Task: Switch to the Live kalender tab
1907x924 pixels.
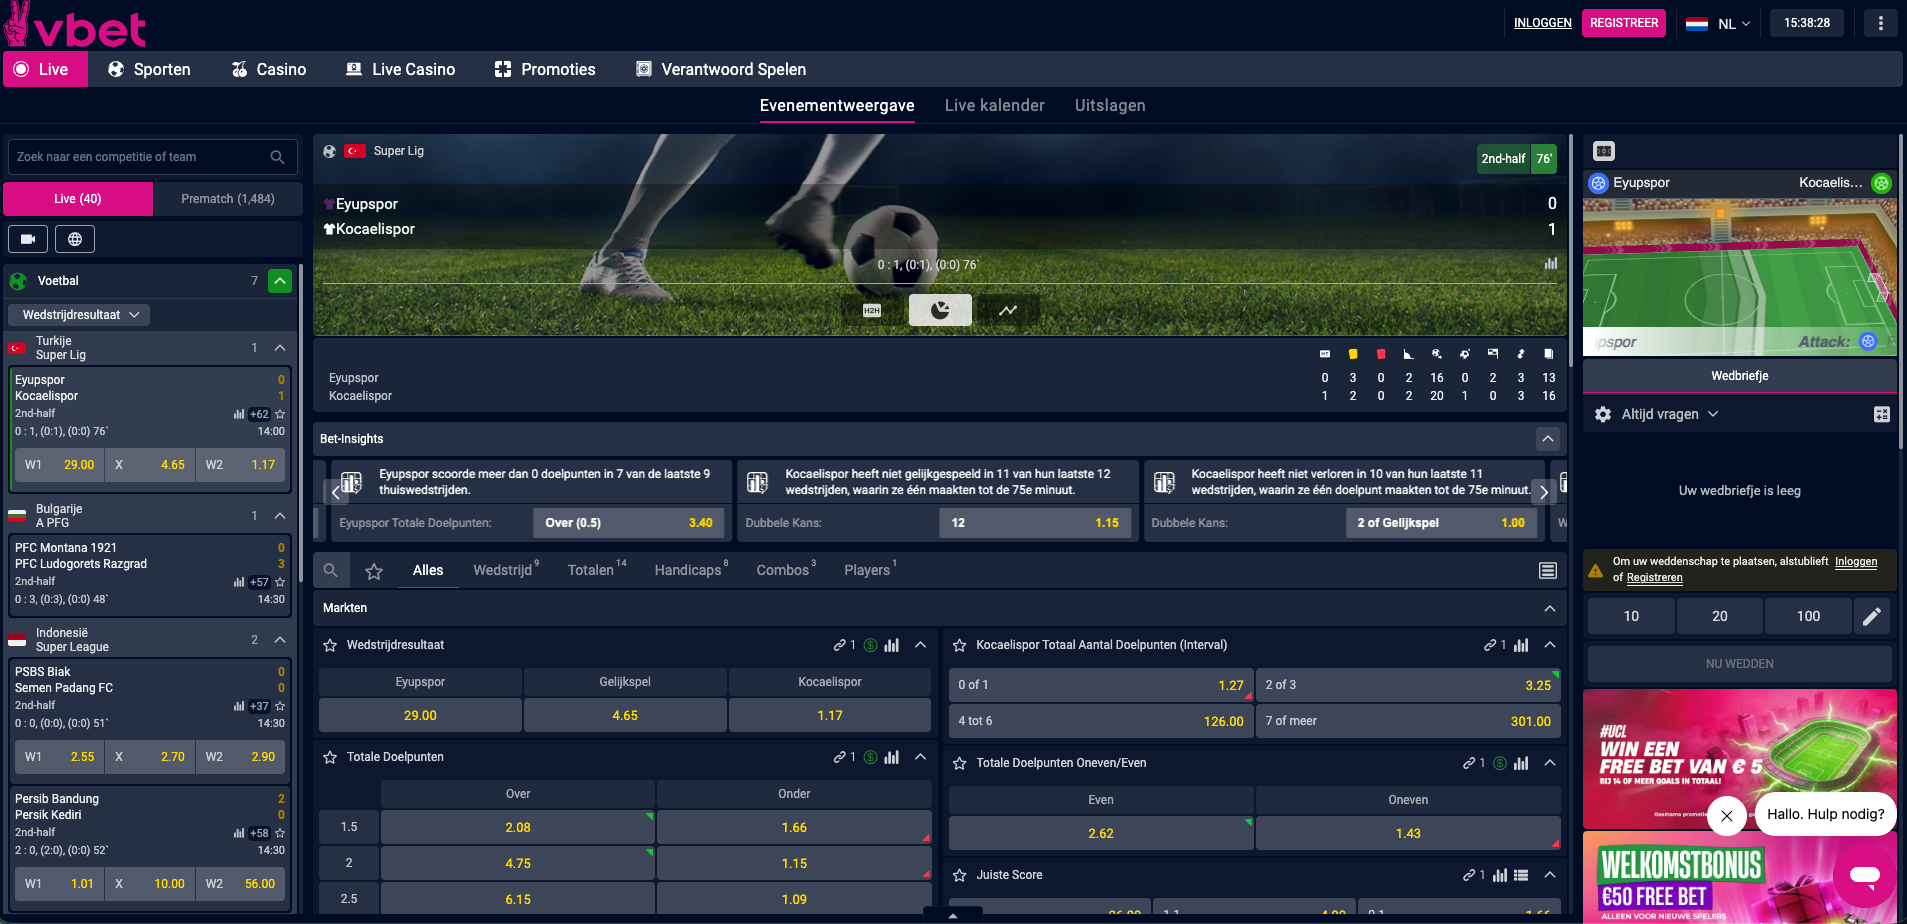Action: 995,105
